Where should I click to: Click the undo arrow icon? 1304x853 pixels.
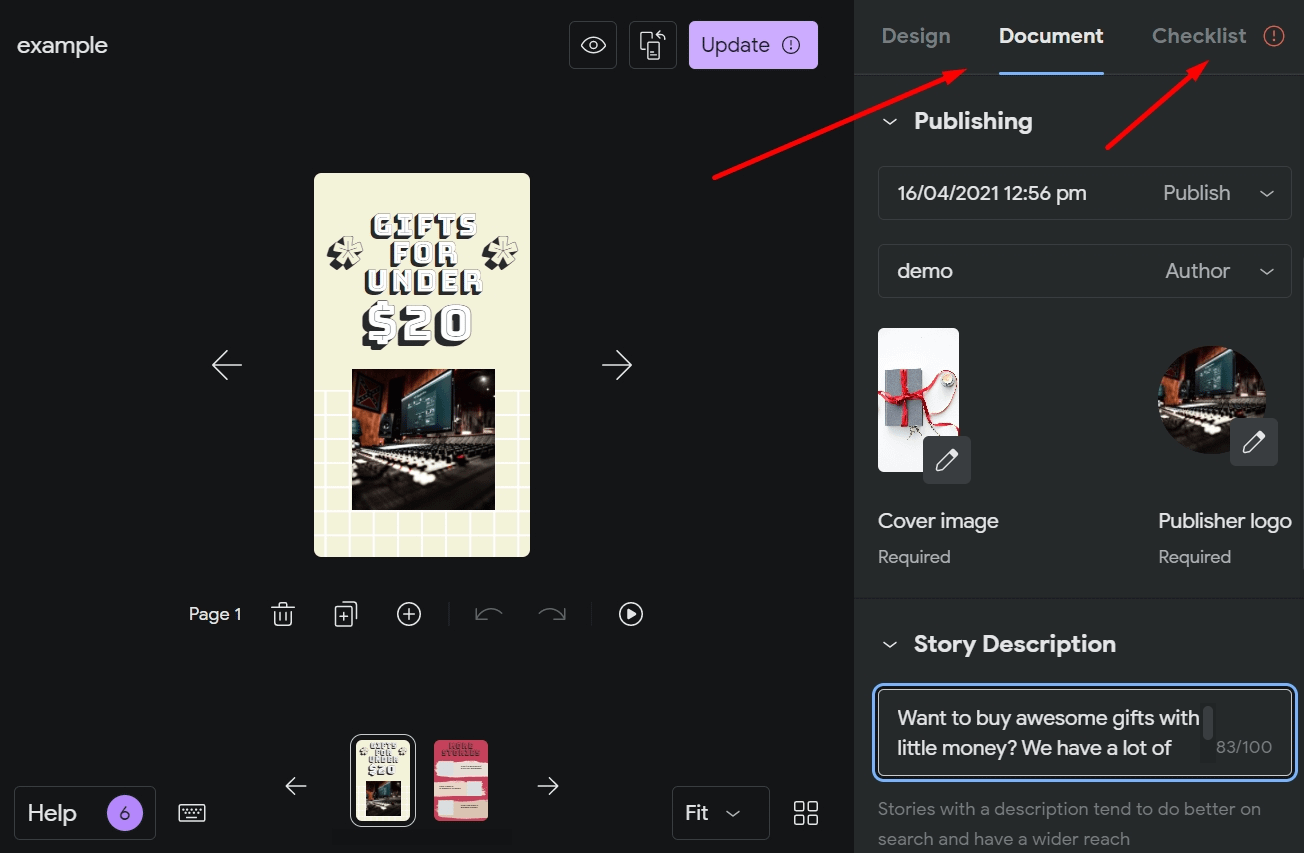[489, 614]
